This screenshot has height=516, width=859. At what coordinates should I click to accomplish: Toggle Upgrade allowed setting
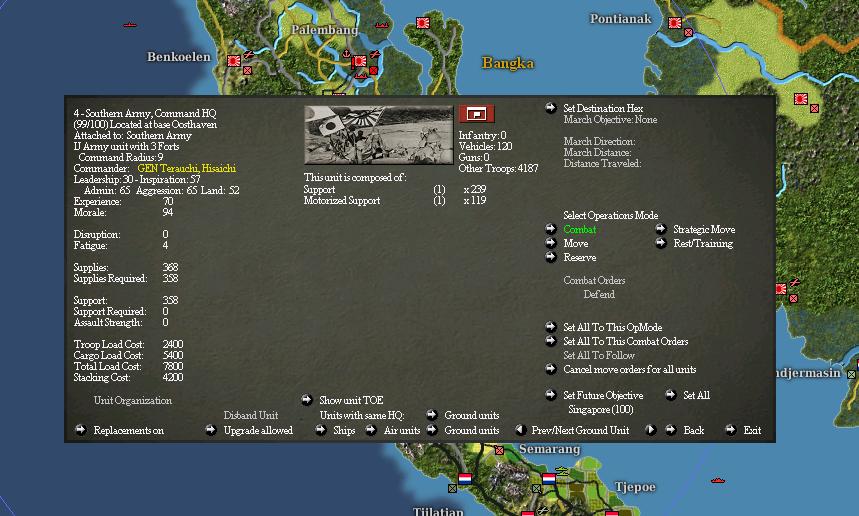210,430
